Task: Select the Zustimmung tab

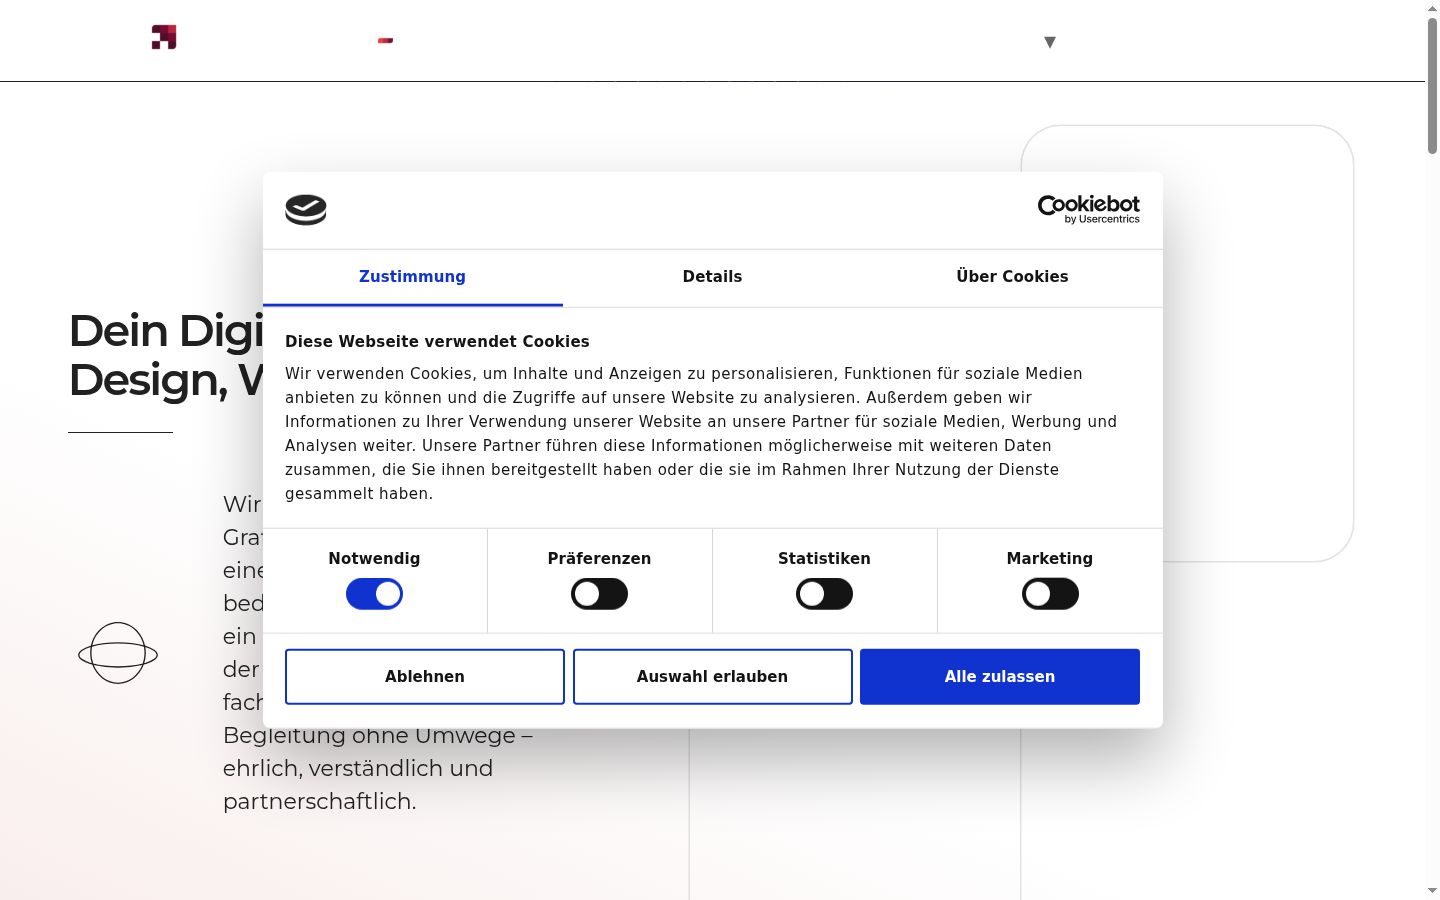Action: point(412,277)
